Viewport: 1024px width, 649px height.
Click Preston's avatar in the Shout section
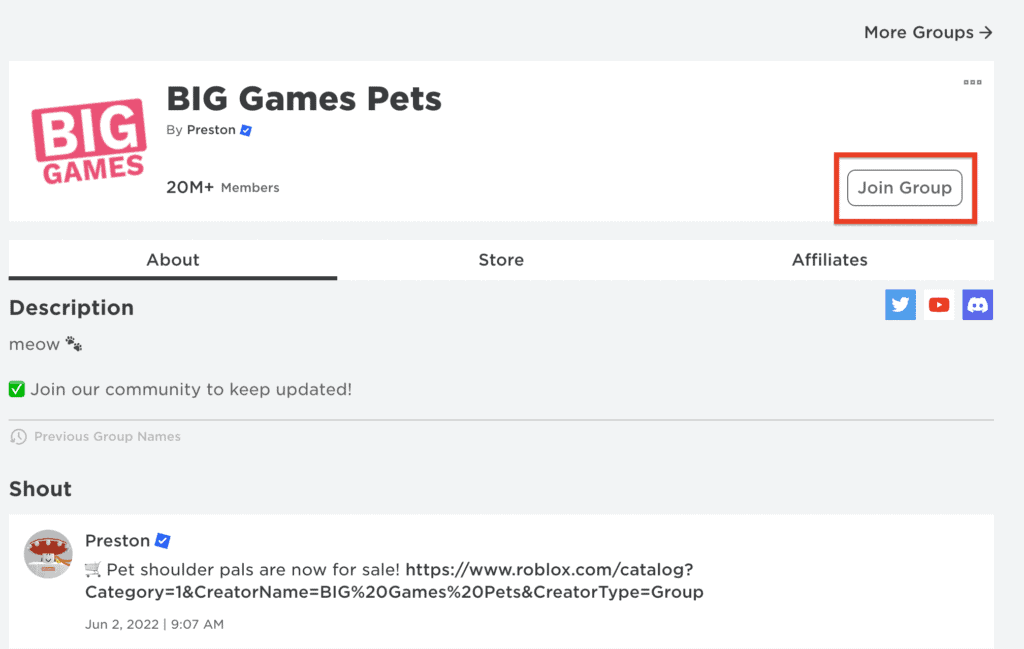48,554
